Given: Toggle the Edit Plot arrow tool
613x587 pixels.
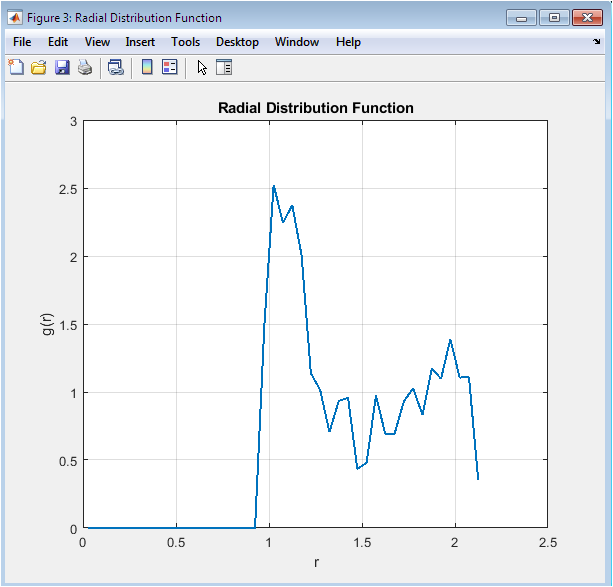Looking at the screenshot, I should [201, 67].
